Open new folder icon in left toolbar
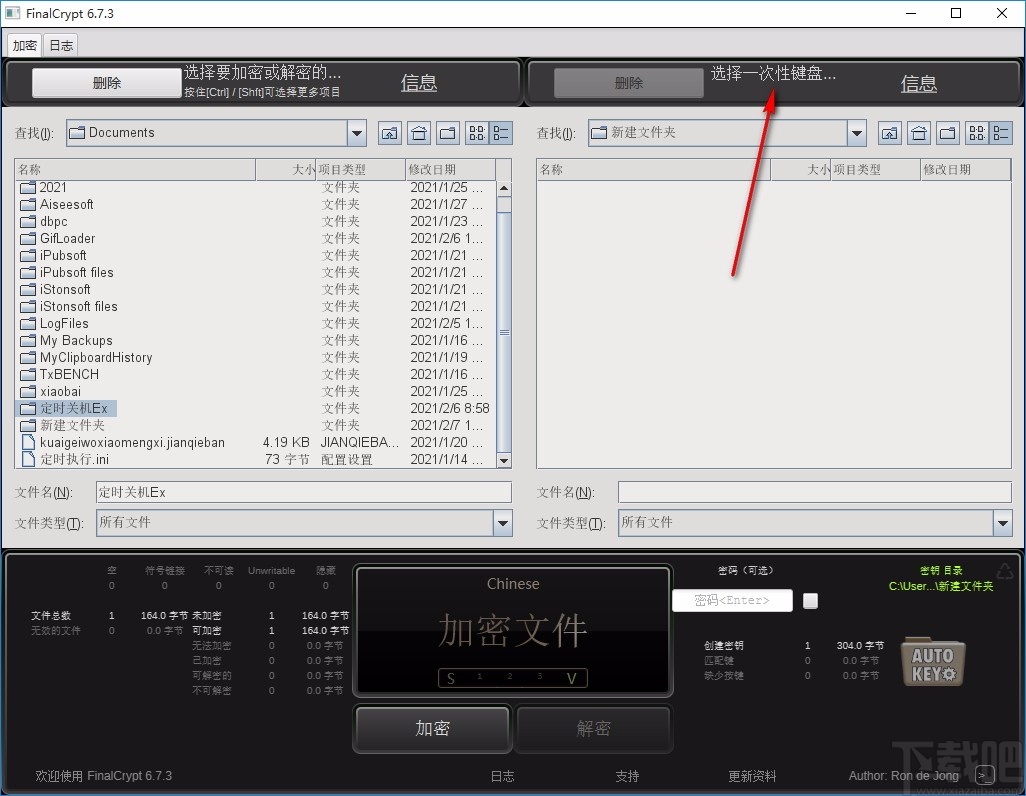The height and width of the screenshot is (796, 1026). 447,132
